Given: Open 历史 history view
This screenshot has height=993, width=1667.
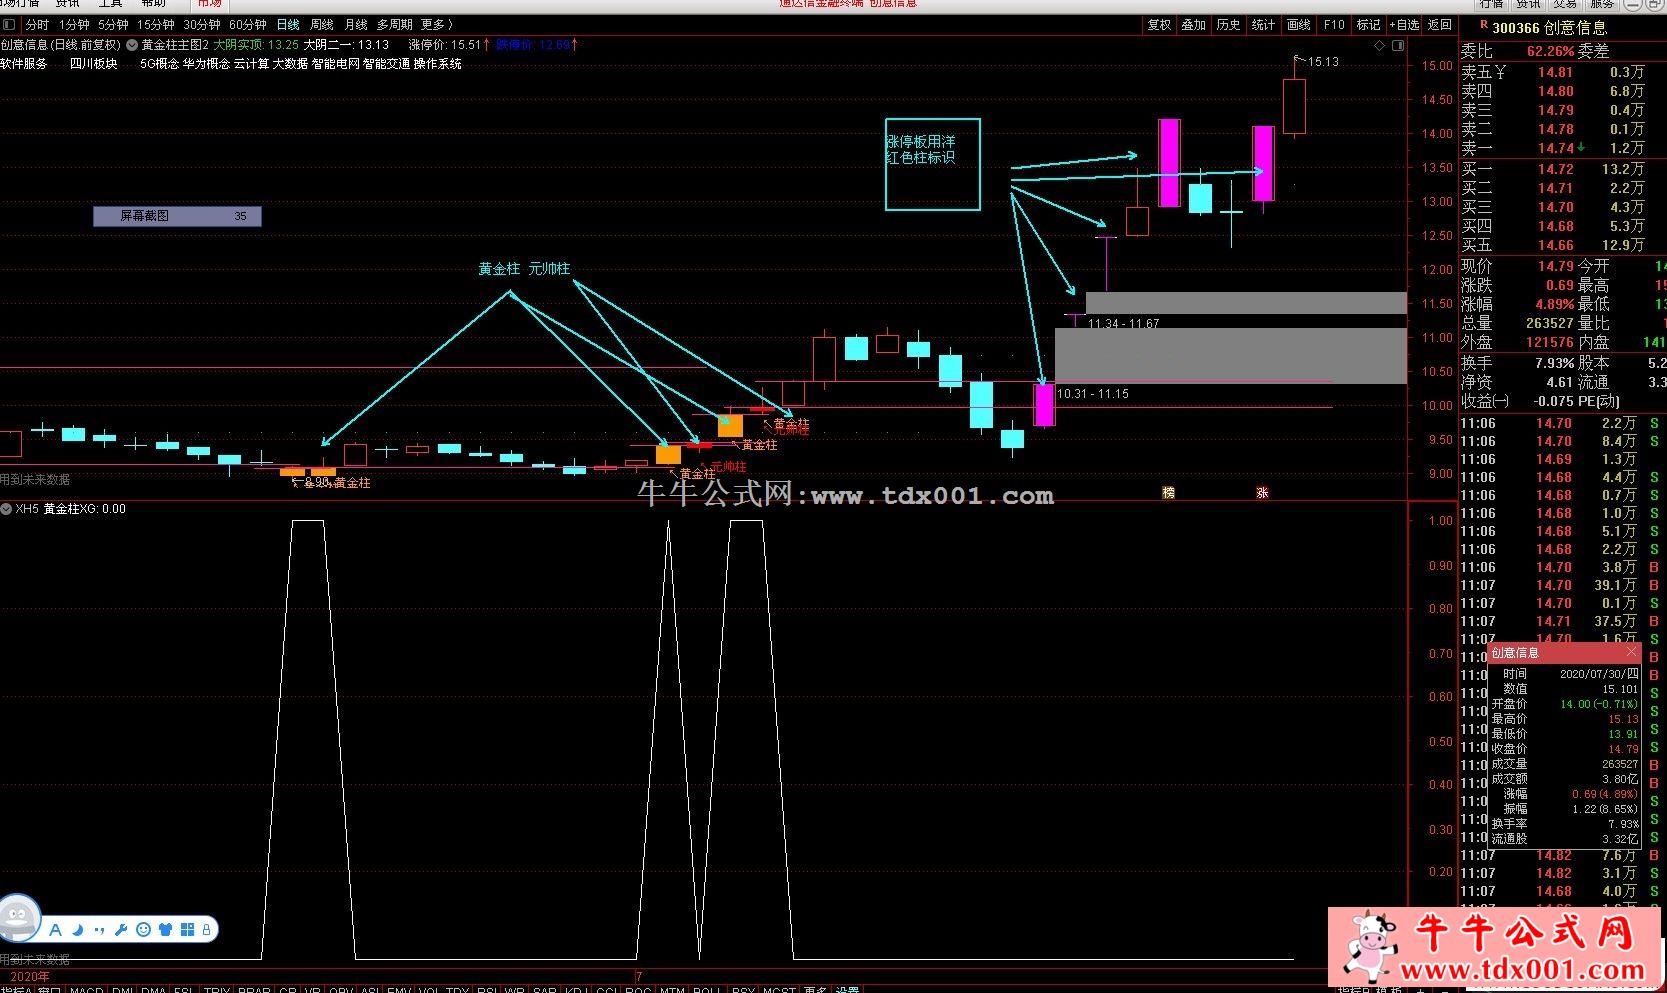Looking at the screenshot, I should (x=1229, y=25).
